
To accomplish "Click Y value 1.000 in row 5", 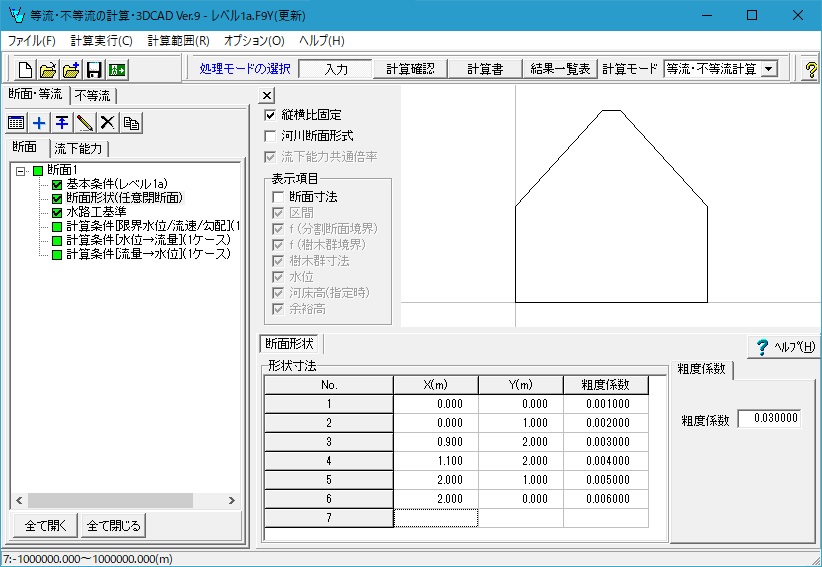I will coord(521,479).
